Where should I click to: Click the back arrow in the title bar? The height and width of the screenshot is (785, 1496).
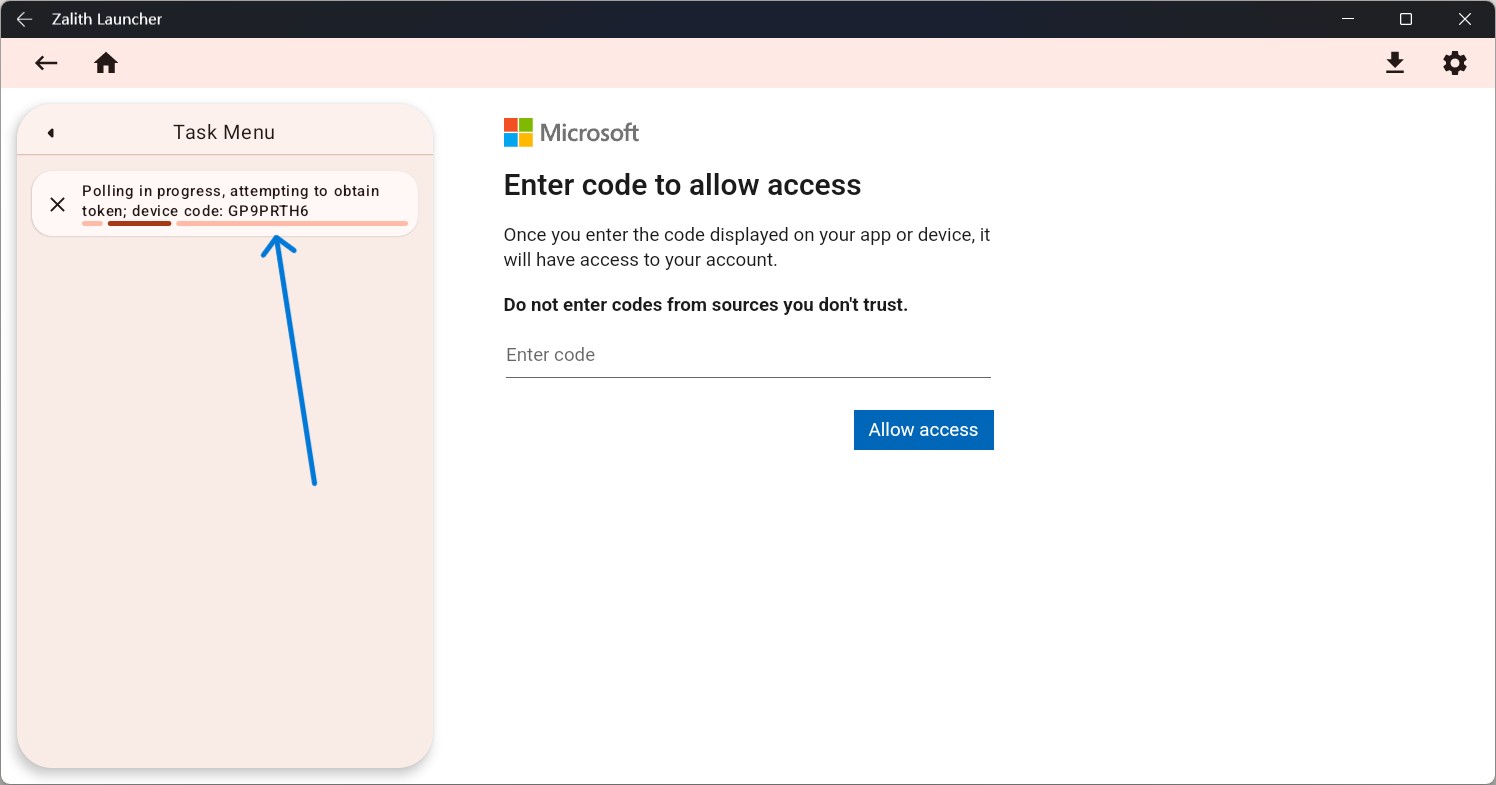click(x=25, y=19)
